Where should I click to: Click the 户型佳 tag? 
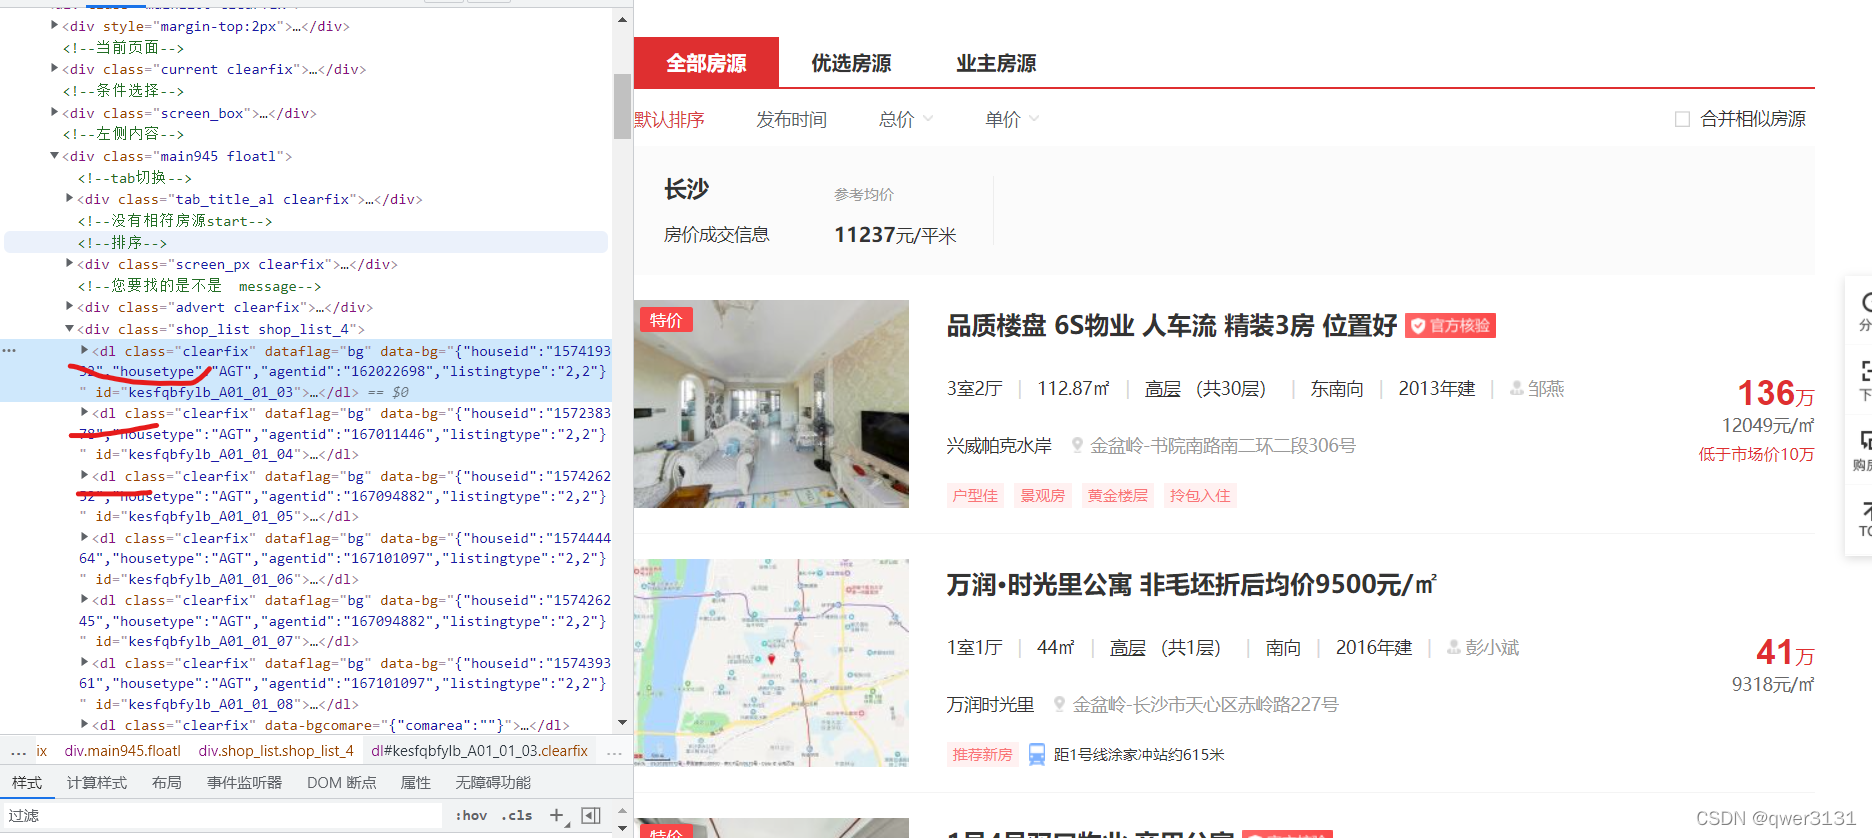tap(975, 495)
